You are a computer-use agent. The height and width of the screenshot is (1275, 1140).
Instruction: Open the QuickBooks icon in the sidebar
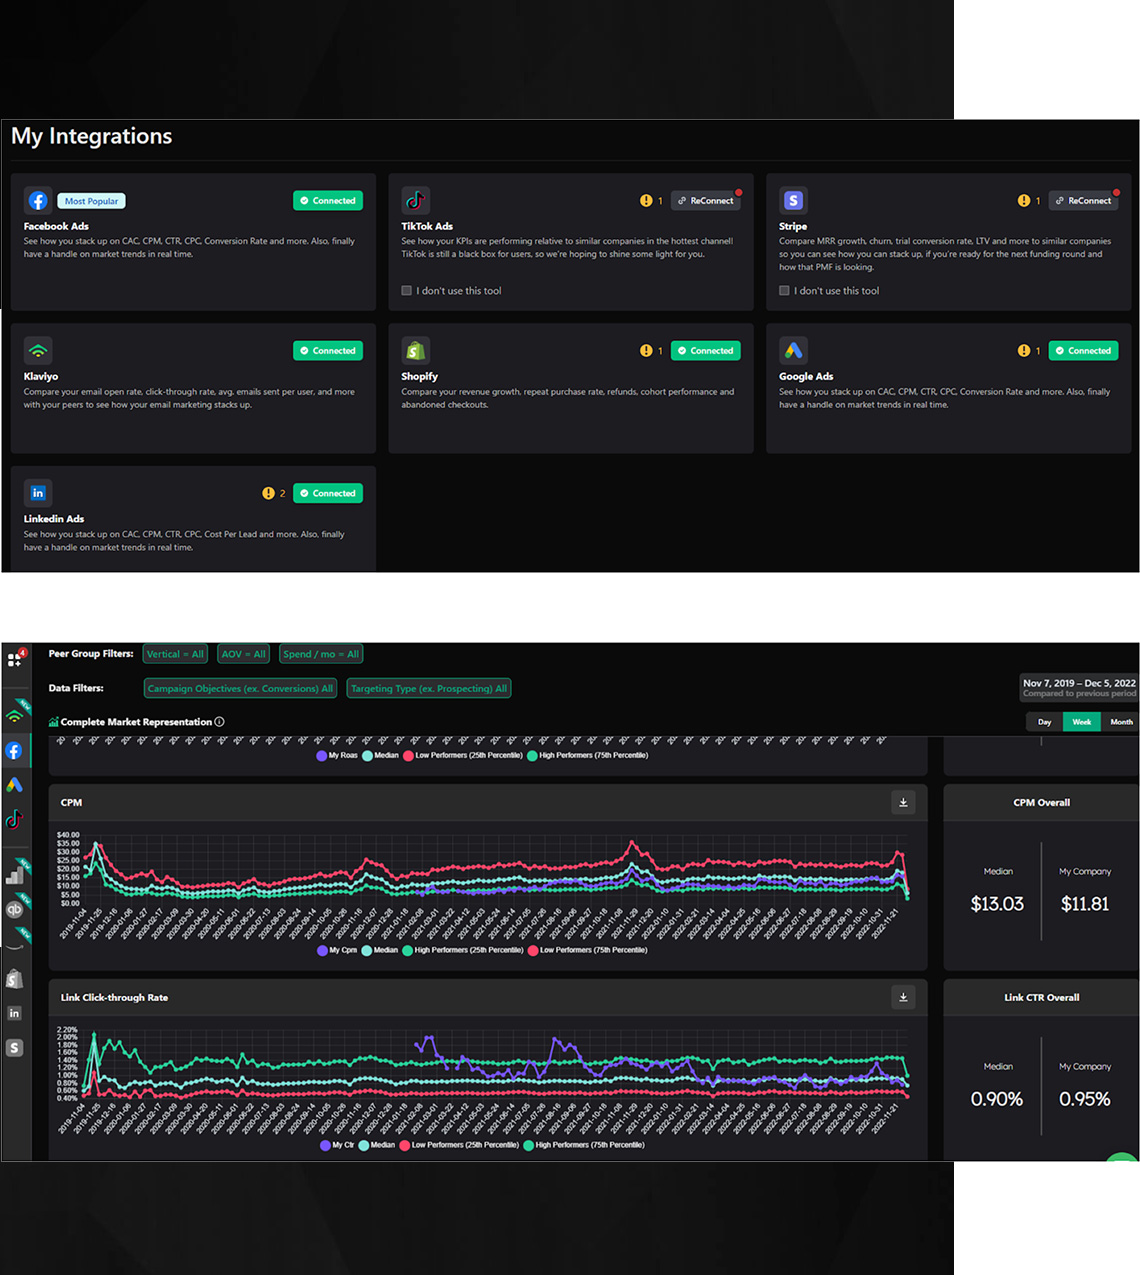(x=15, y=909)
